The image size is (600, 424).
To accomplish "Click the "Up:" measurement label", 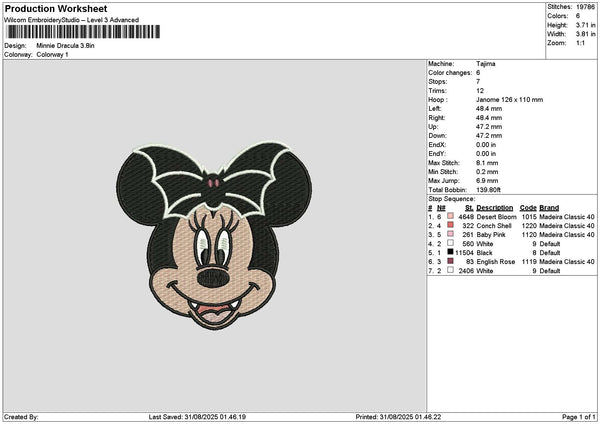I will 433,127.
